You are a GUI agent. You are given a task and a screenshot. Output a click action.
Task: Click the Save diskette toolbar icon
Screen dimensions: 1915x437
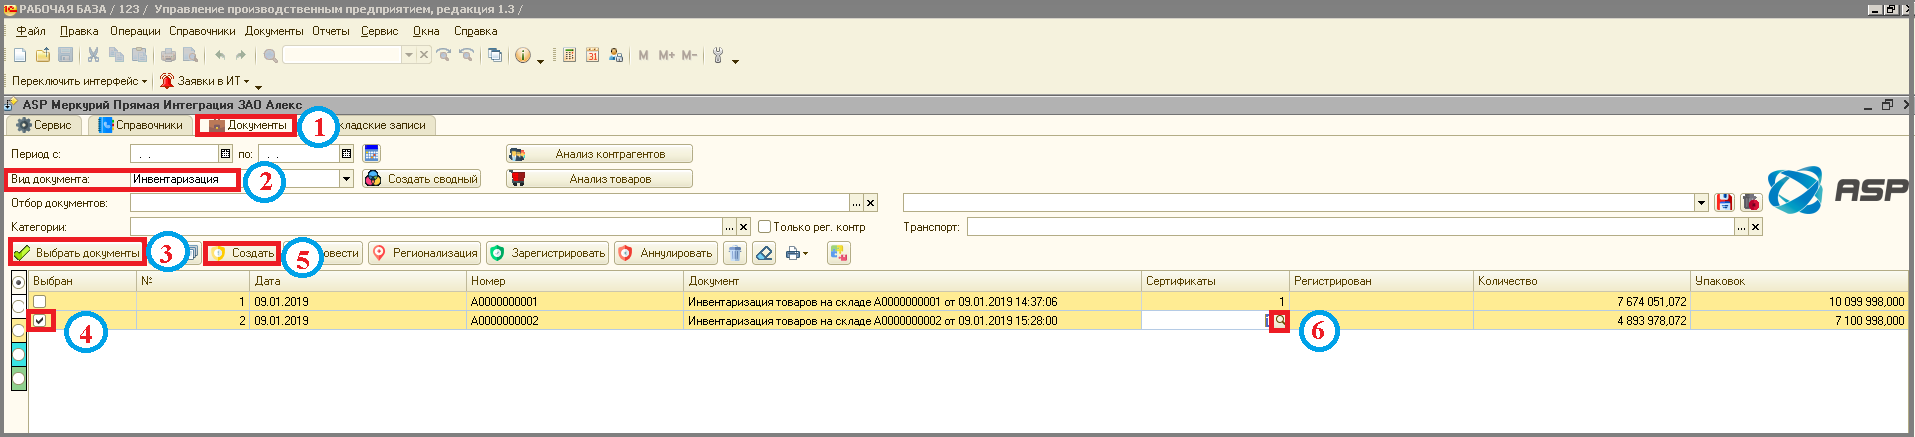[65, 55]
